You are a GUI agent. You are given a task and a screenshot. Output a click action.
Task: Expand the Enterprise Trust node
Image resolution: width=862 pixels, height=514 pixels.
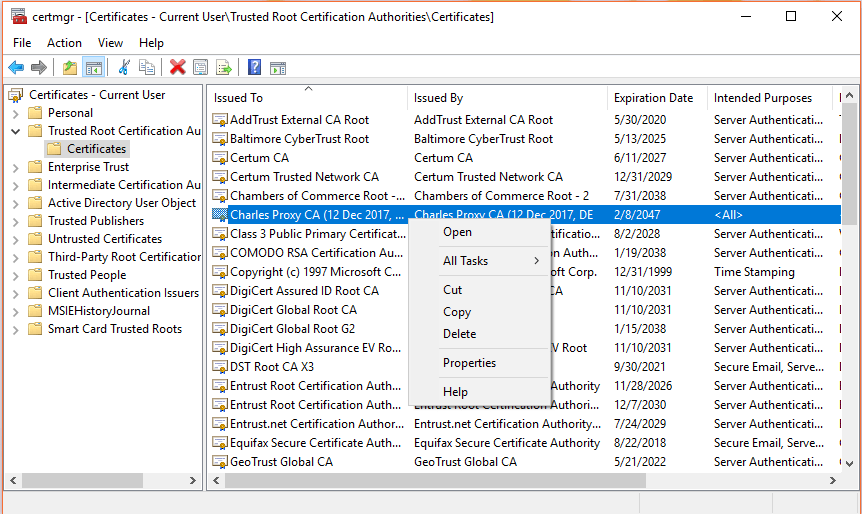point(15,168)
